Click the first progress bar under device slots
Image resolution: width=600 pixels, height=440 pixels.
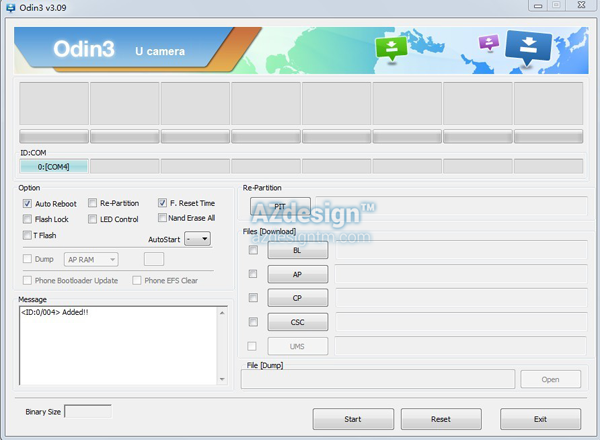pos(54,136)
